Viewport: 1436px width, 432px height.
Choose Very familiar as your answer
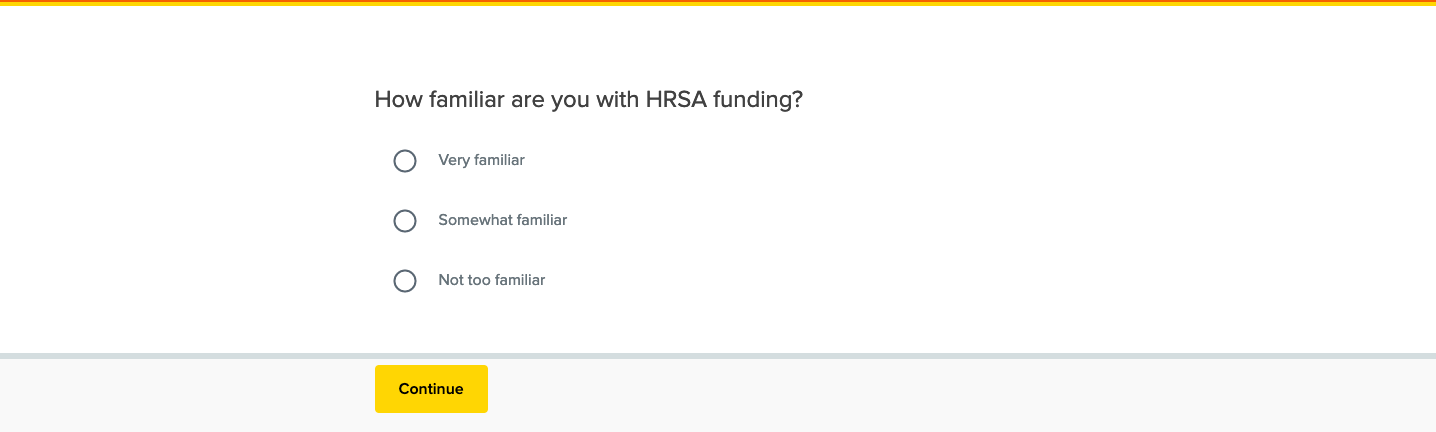405,161
